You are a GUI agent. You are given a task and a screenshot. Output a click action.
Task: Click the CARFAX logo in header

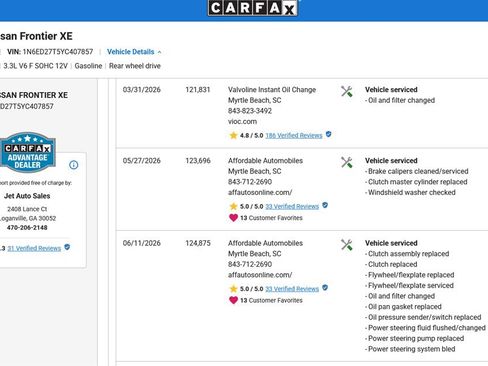coord(252,8)
